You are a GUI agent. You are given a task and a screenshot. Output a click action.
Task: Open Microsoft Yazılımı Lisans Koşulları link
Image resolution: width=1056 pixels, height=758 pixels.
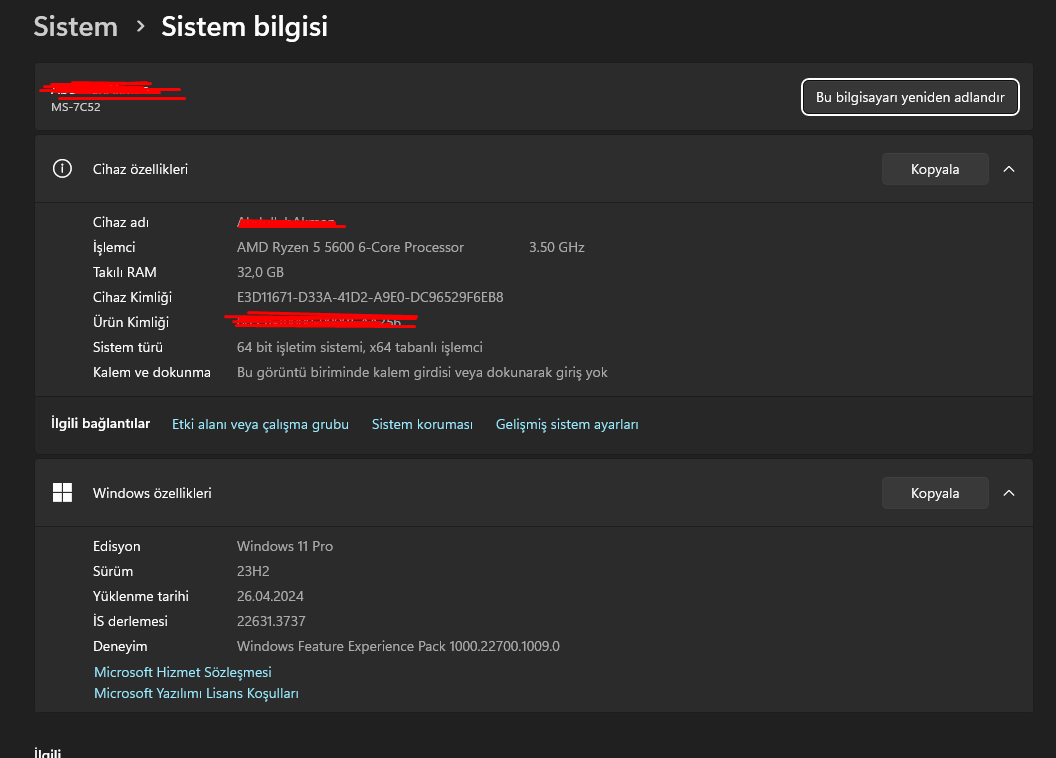pyautogui.click(x=196, y=693)
